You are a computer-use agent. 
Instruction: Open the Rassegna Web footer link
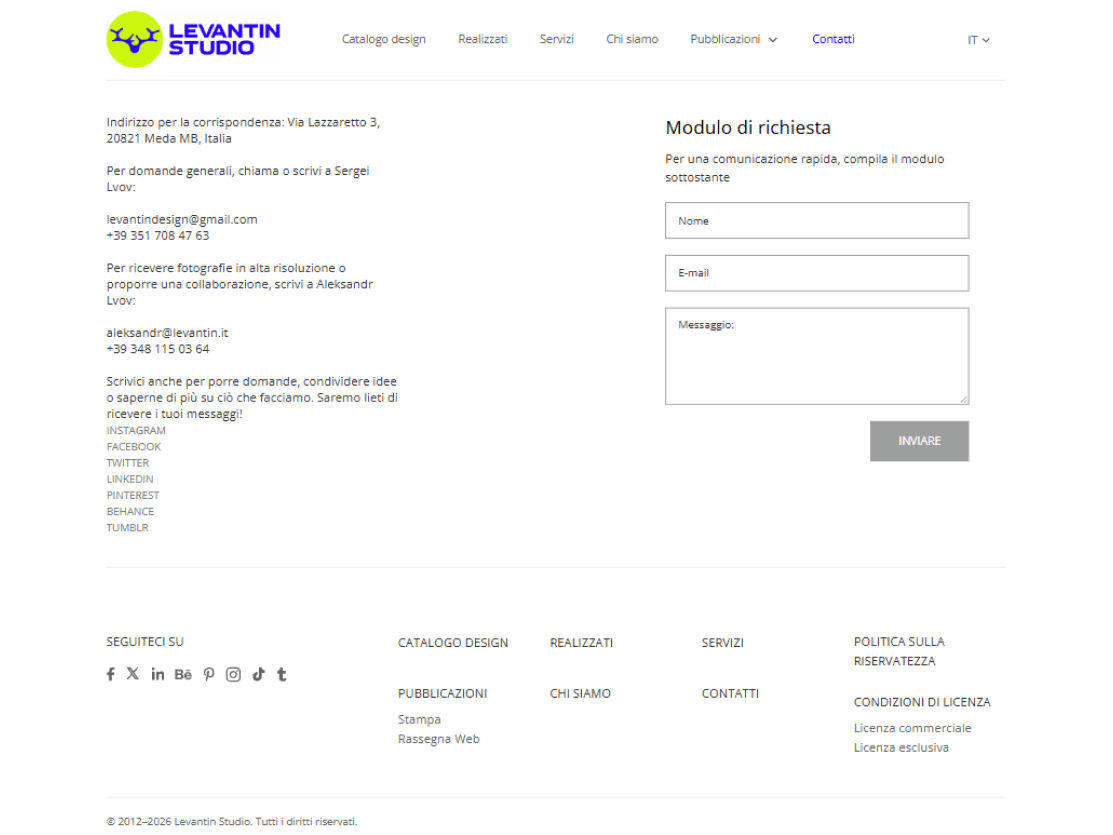(x=439, y=739)
